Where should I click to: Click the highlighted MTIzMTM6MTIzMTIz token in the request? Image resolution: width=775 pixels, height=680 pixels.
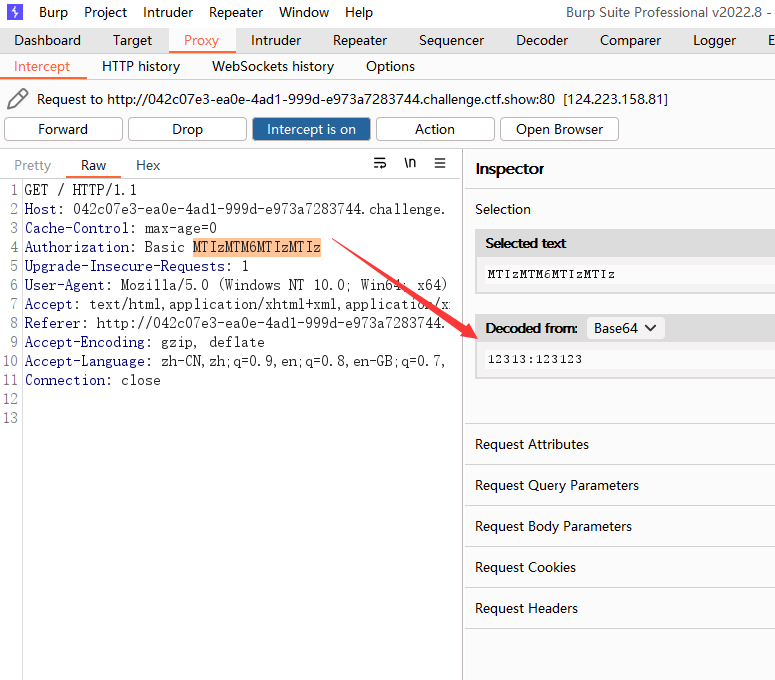[x=257, y=247]
